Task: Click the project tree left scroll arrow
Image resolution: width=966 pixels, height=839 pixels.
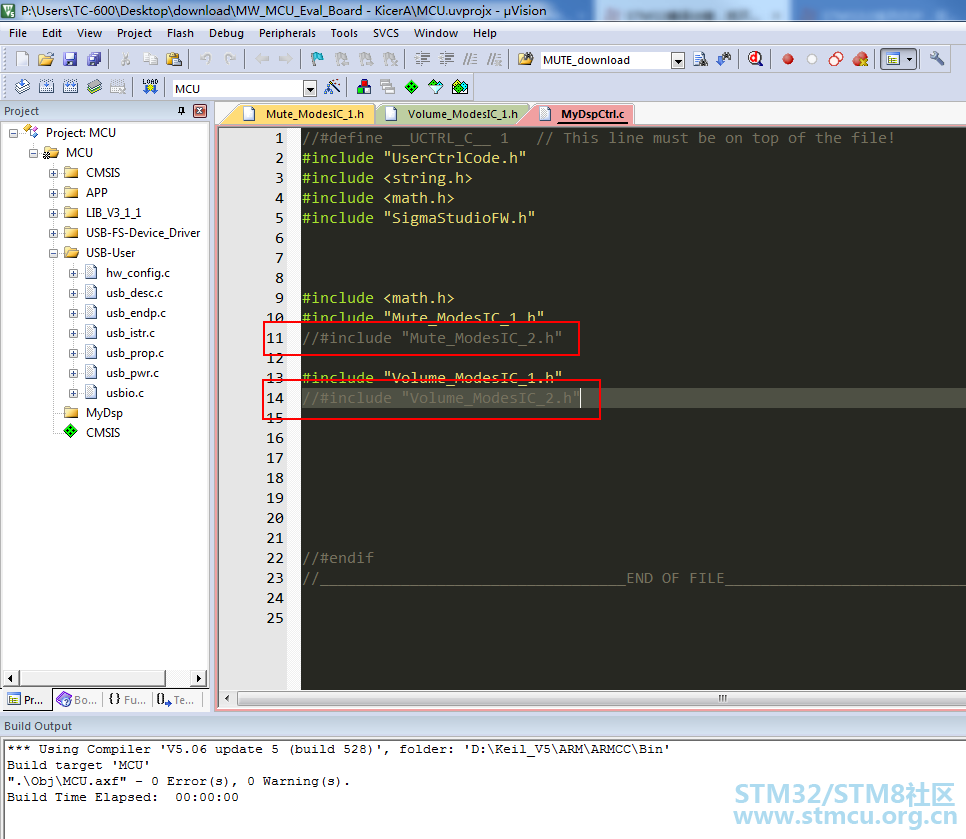Action: pos(10,678)
